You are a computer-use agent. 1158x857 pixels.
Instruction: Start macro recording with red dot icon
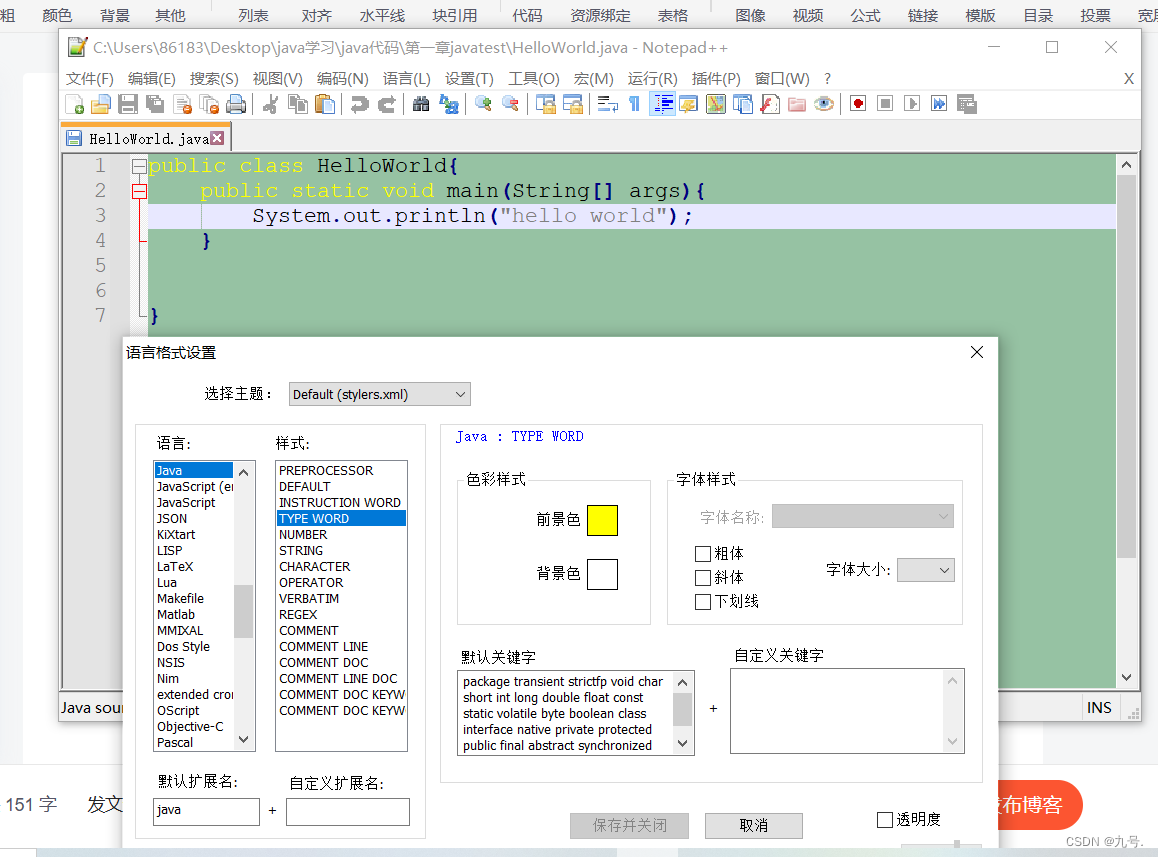(858, 104)
